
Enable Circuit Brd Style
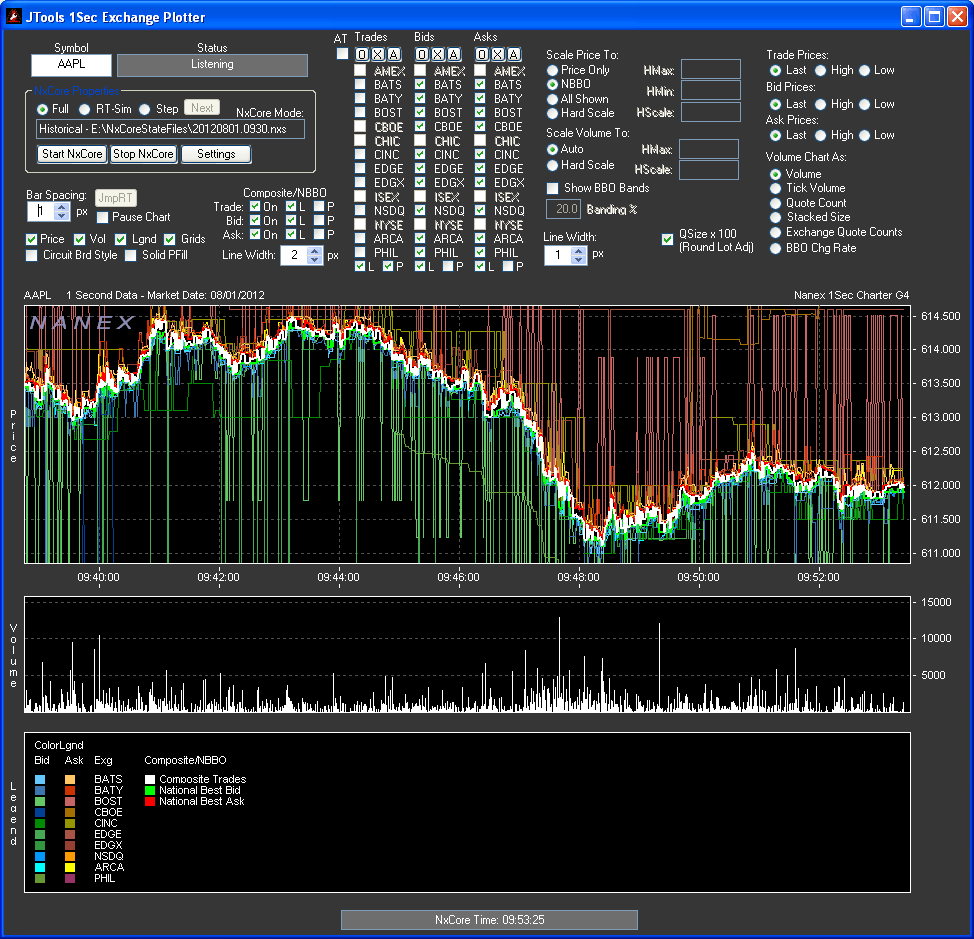[x=32, y=255]
